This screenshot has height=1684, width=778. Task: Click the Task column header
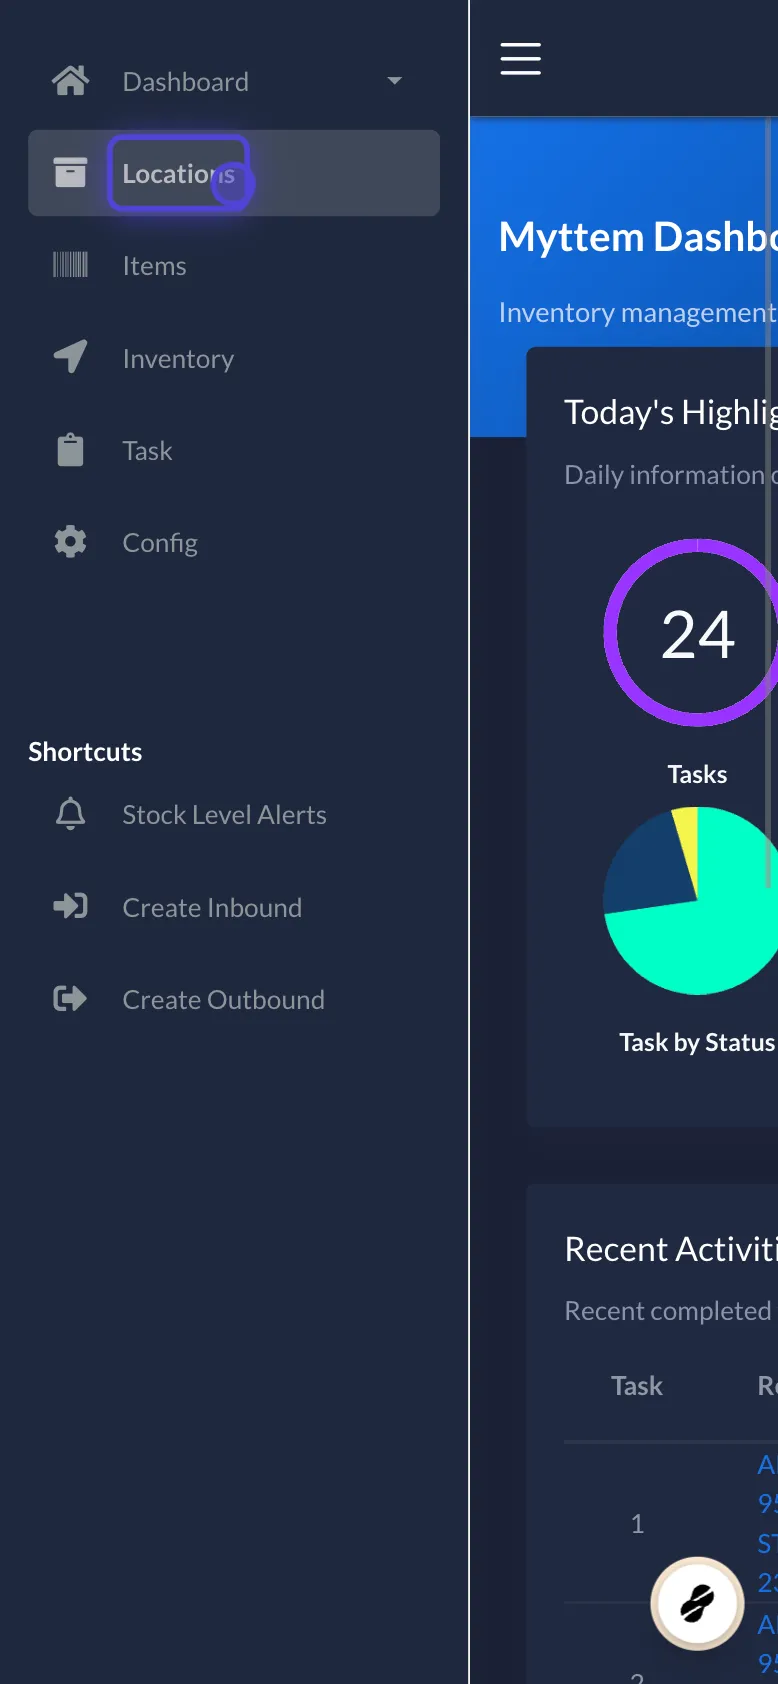click(x=637, y=1385)
